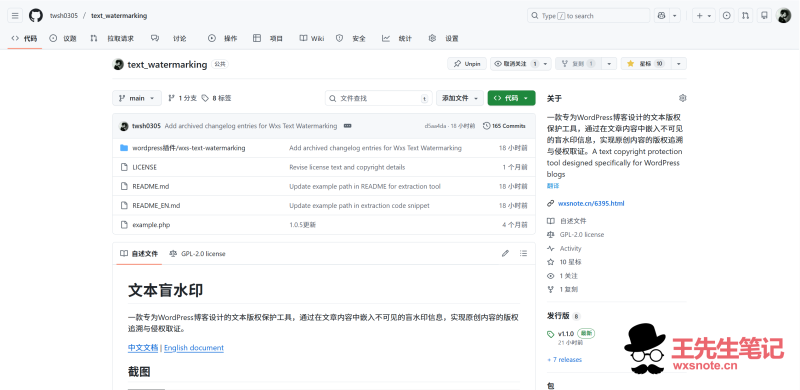Open the 设置 settings tab
Image resolution: width=800 pixels, height=390 pixels.
(443, 38)
